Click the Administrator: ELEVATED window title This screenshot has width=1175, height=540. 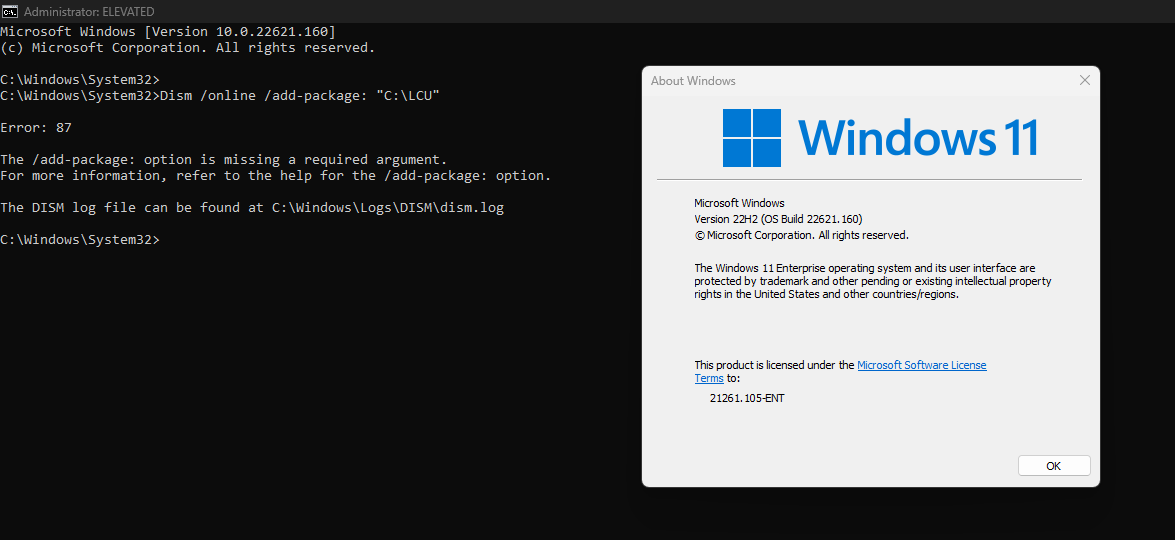[x=89, y=11]
